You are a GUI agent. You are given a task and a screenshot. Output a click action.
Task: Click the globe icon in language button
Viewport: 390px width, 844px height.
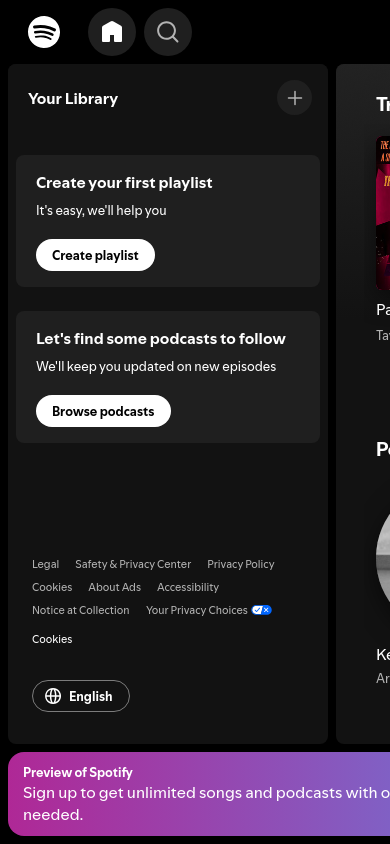coord(53,696)
